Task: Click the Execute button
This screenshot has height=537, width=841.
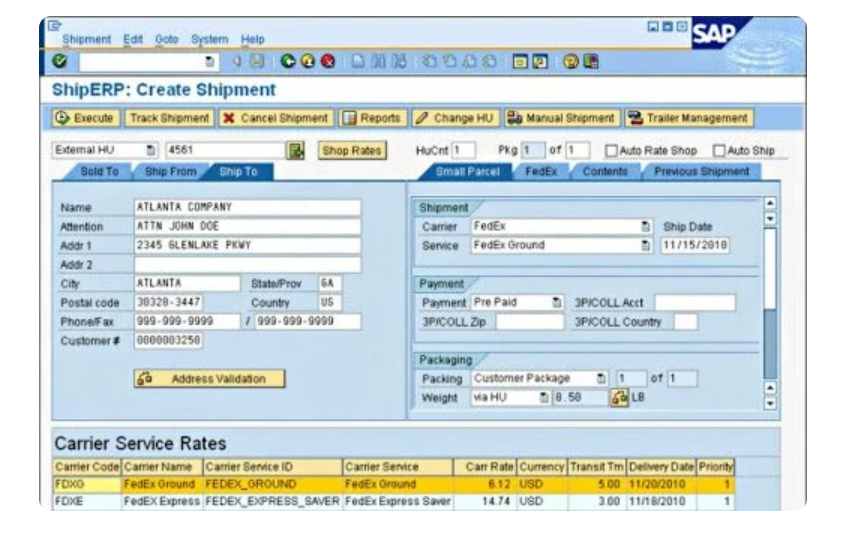Action: click(86, 118)
